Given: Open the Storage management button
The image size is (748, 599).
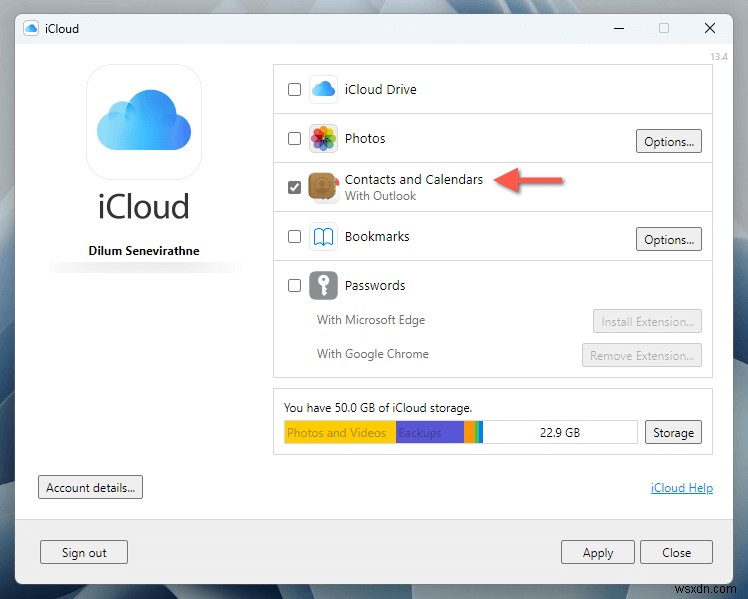Looking at the screenshot, I should pyautogui.click(x=673, y=432).
